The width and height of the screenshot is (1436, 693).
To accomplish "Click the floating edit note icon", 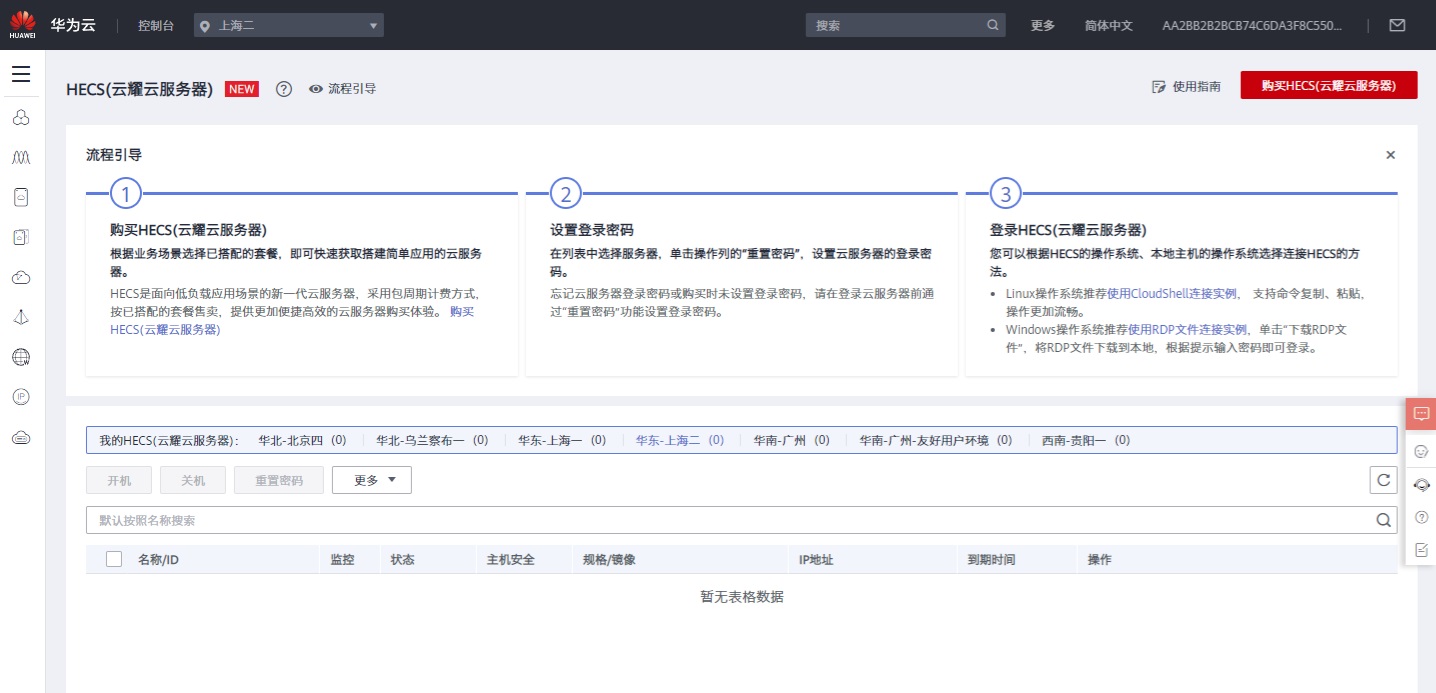I will coord(1421,550).
